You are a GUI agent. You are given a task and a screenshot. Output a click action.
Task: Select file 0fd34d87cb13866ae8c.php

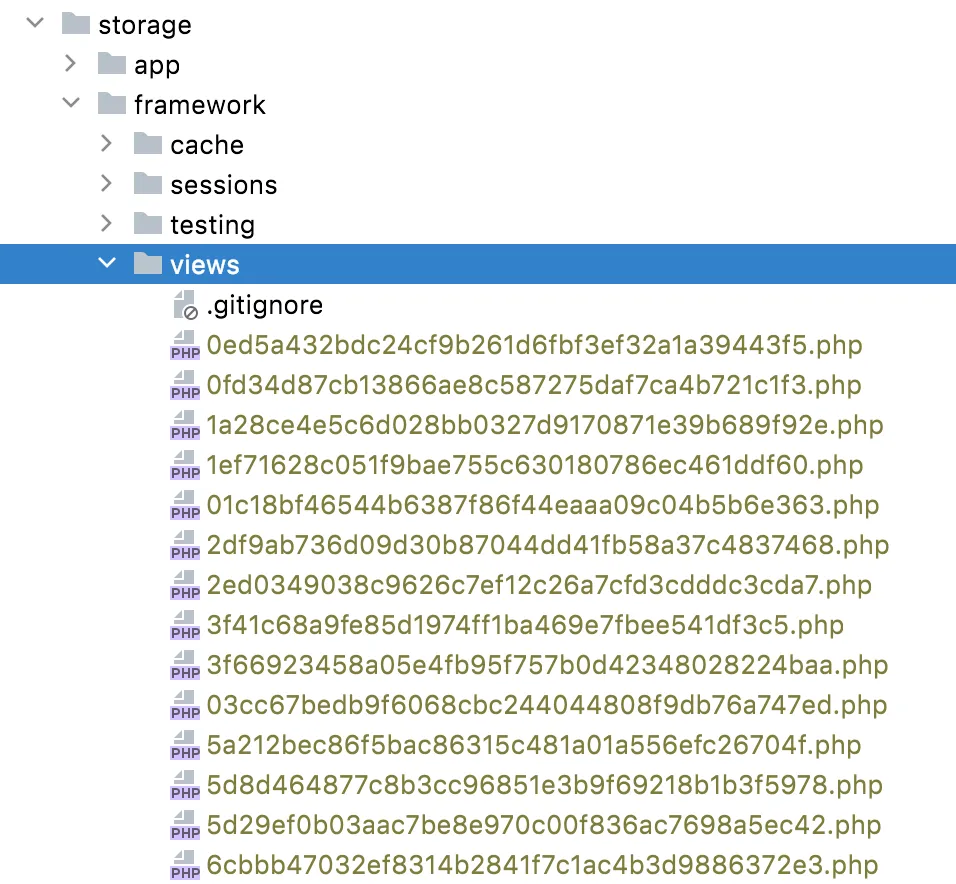coord(534,385)
